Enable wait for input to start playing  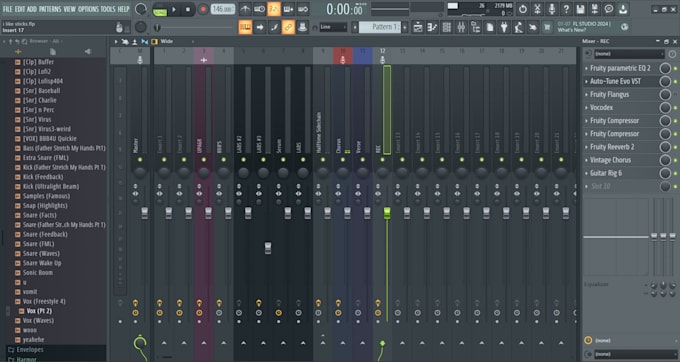tap(259, 9)
